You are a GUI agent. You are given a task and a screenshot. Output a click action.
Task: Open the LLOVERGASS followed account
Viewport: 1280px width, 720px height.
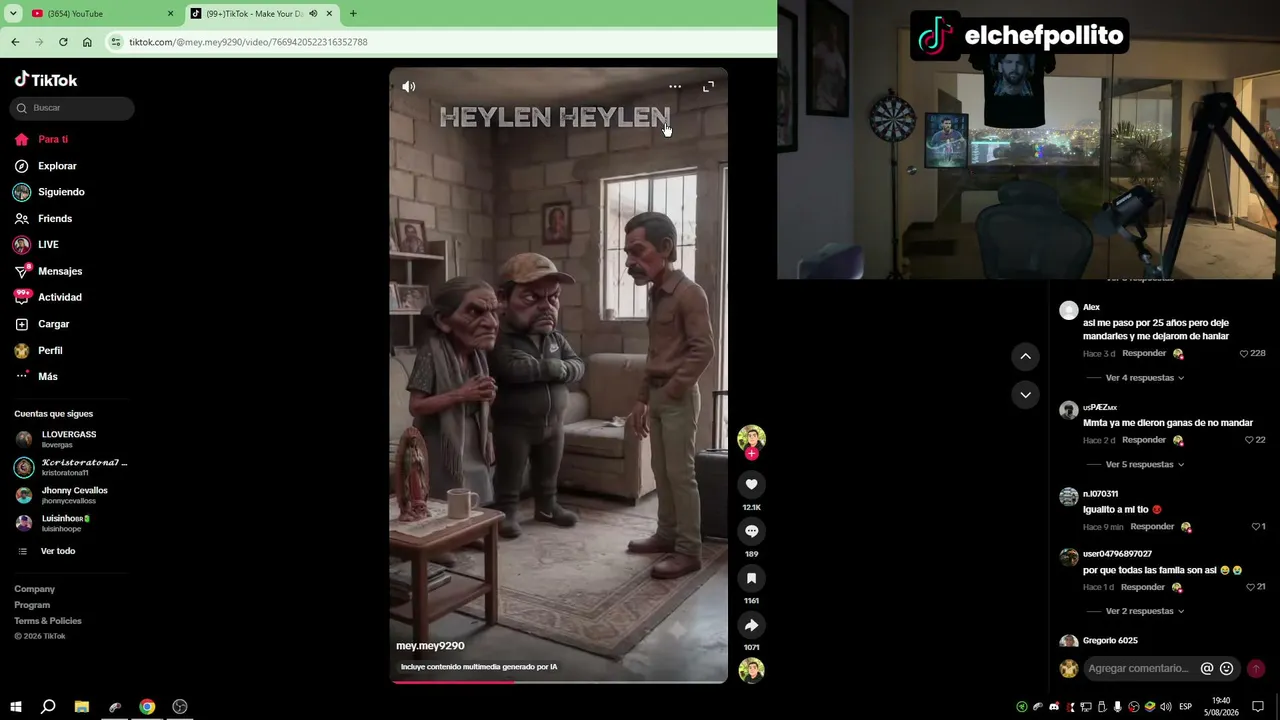pyautogui.click(x=70, y=439)
